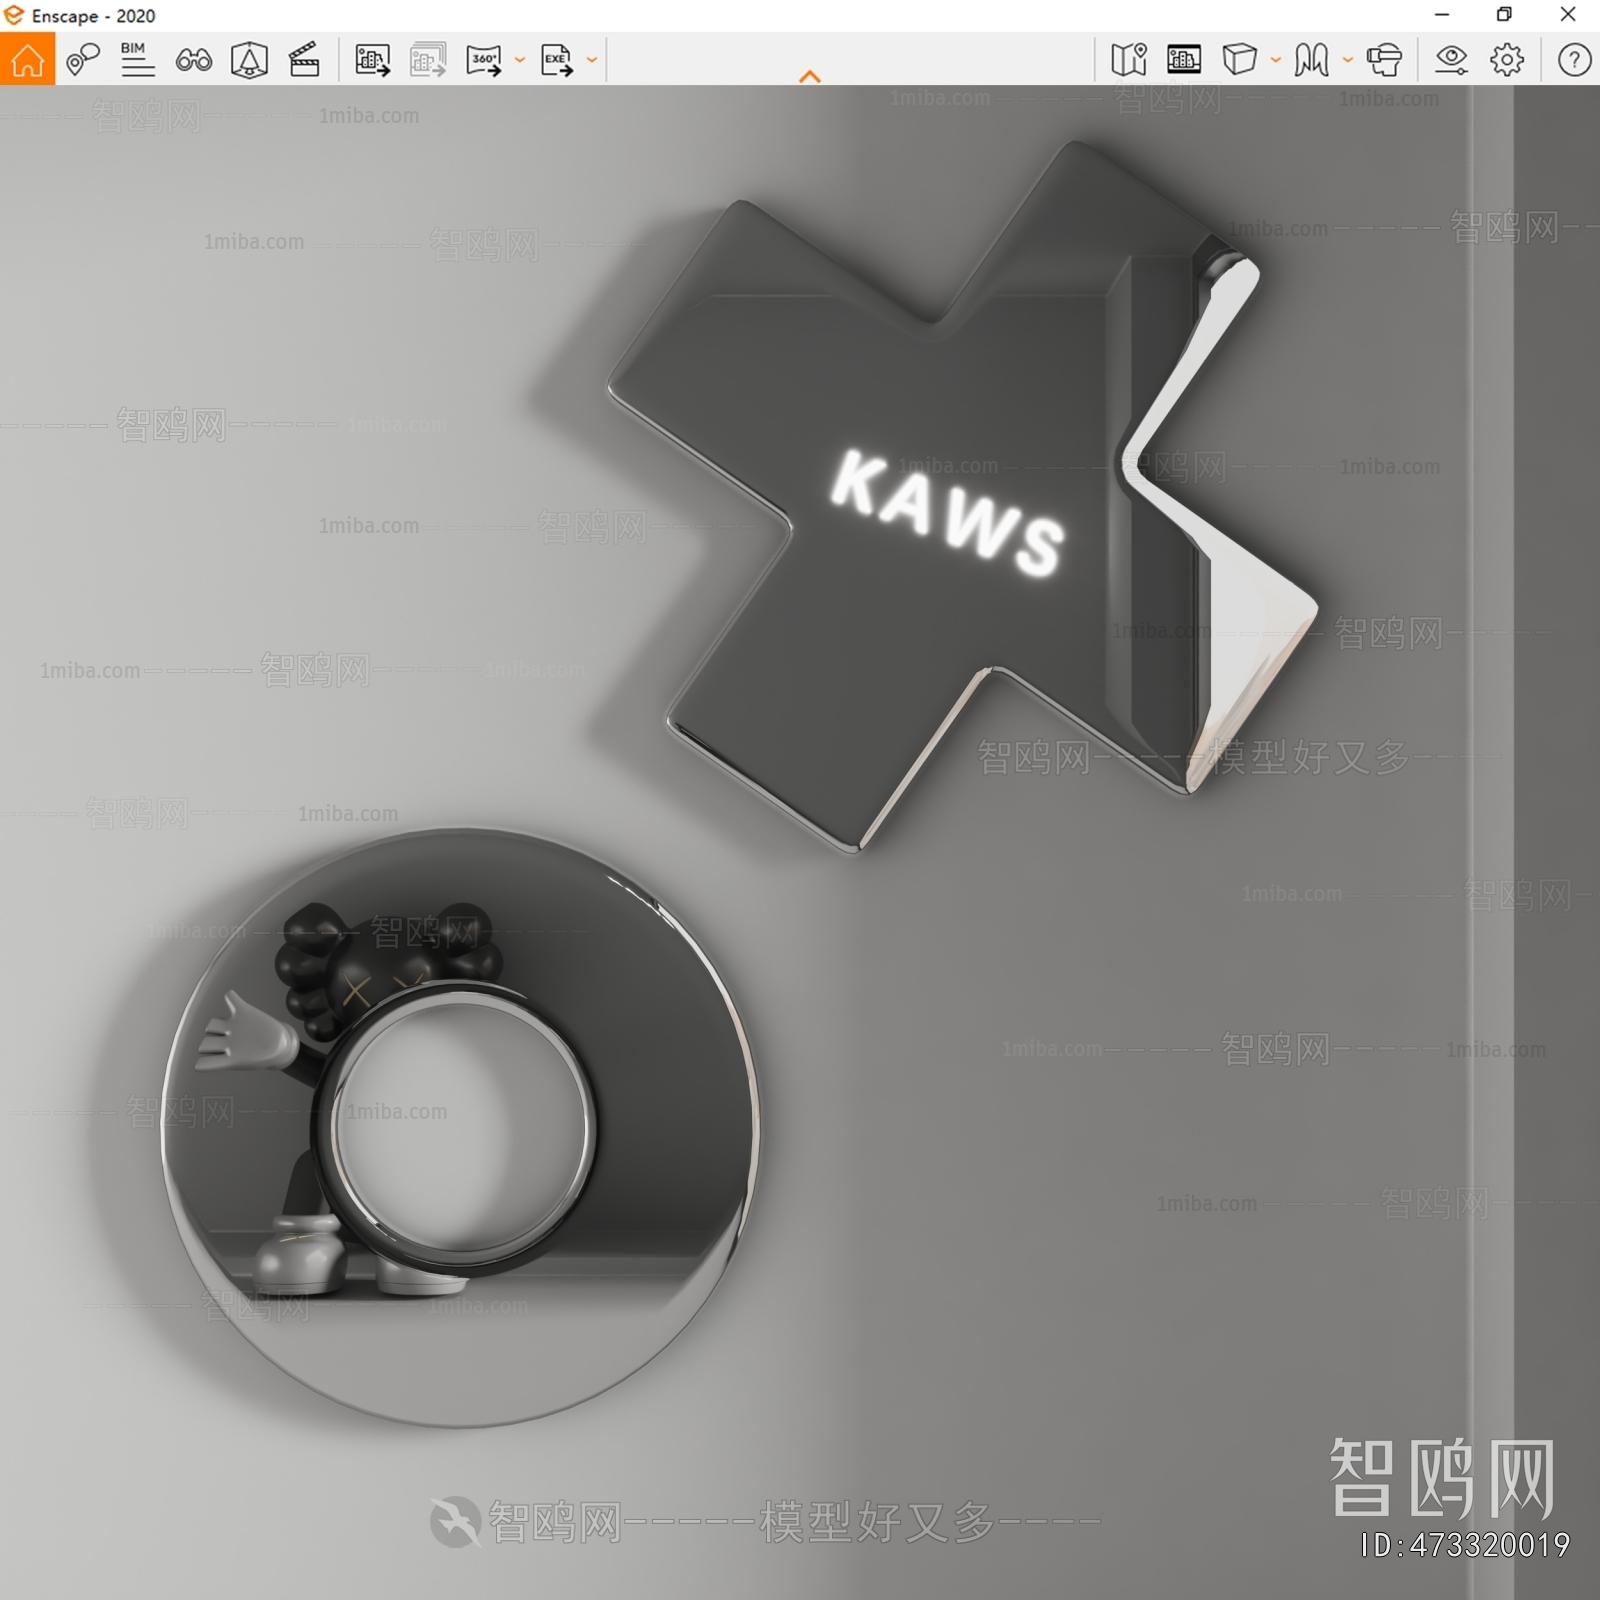Toggle rendered view mode icon
Viewport: 1600px width, 1600px height.
pos(1184,59)
